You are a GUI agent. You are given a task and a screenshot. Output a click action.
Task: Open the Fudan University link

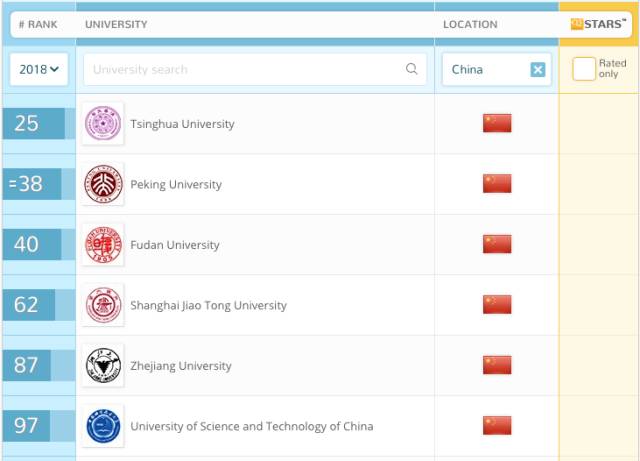tap(175, 245)
